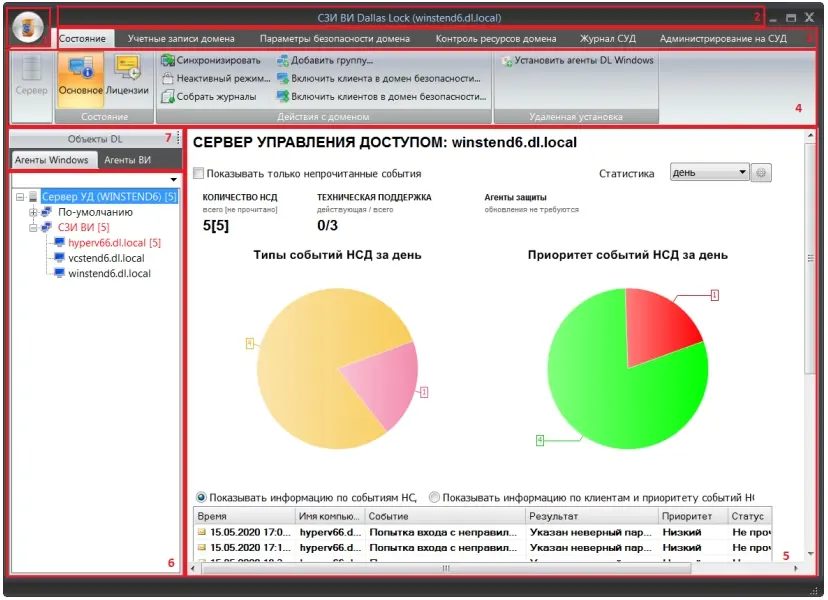828x600 pixels.
Task: Click the statistics settings gear button
Action: pos(762,173)
